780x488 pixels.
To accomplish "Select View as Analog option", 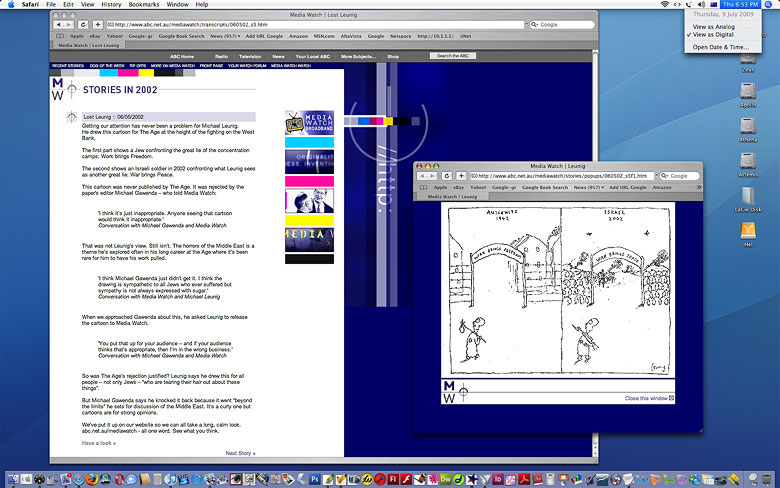I will [x=713, y=27].
